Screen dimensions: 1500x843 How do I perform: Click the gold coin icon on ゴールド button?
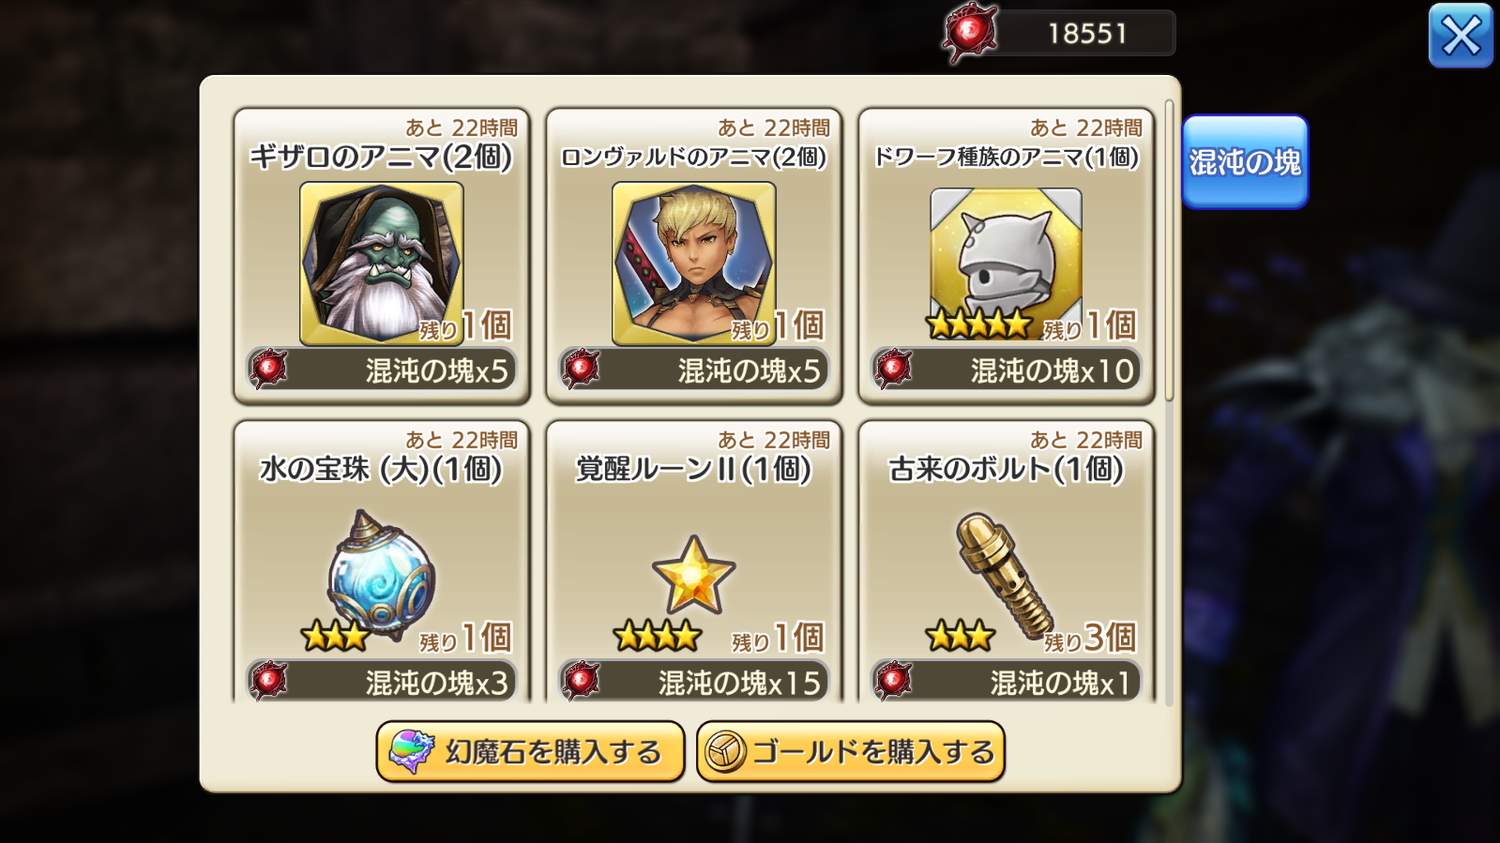pyautogui.click(x=725, y=752)
